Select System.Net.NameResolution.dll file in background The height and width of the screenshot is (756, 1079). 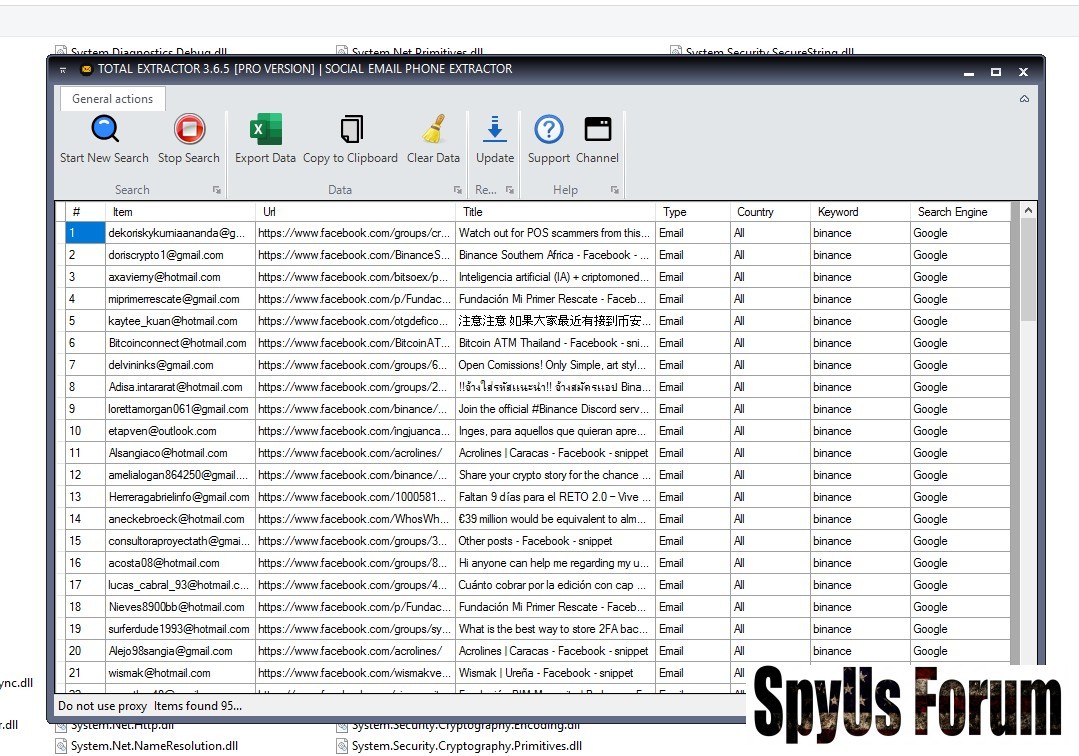click(x=154, y=746)
